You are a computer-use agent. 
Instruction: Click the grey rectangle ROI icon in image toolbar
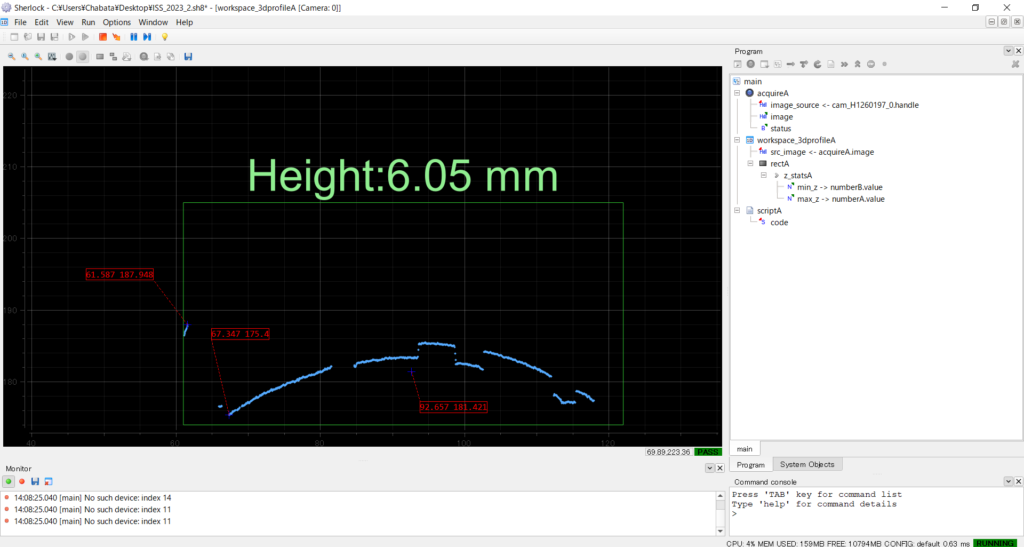pyautogui.click(x=100, y=57)
